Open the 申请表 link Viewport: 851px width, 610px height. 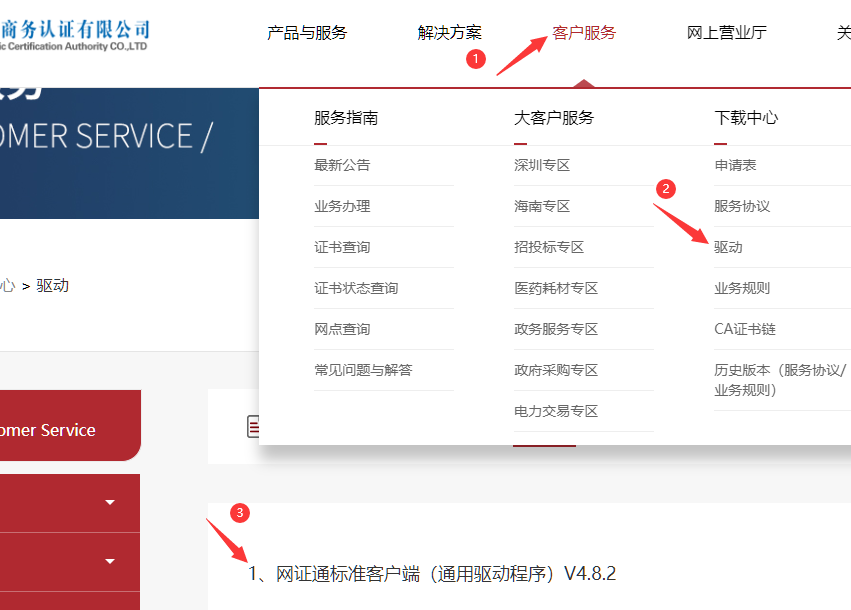(735, 165)
